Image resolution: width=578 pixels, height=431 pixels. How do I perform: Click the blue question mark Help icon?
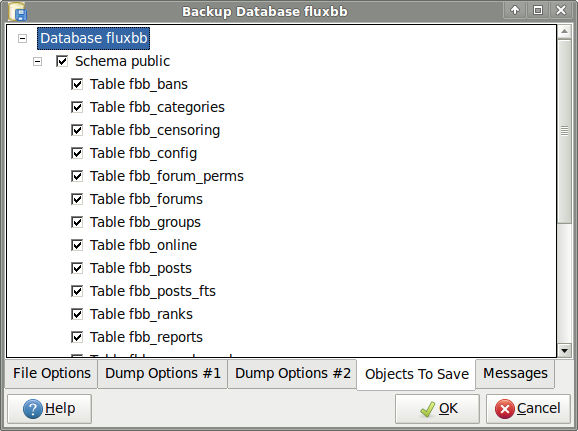(x=32, y=409)
